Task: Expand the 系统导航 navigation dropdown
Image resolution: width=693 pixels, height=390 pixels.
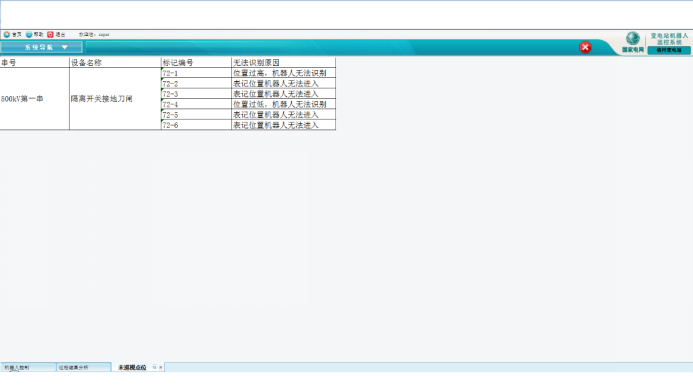Action: [42, 47]
